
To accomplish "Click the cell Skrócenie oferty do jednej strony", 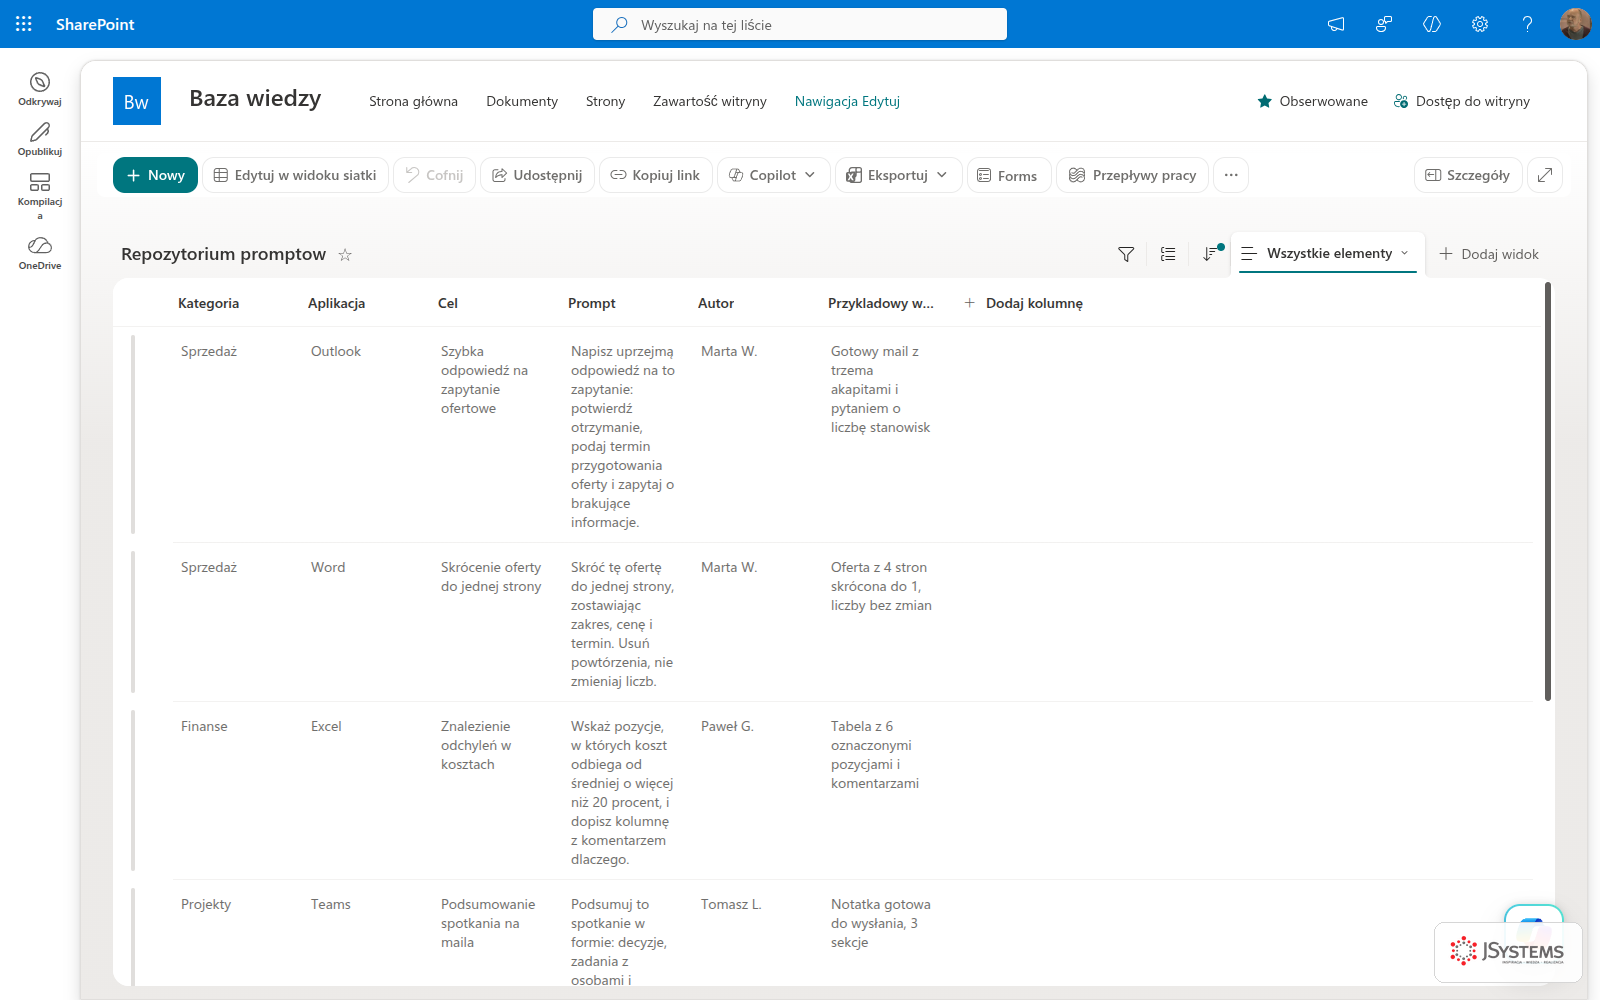I will [491, 577].
